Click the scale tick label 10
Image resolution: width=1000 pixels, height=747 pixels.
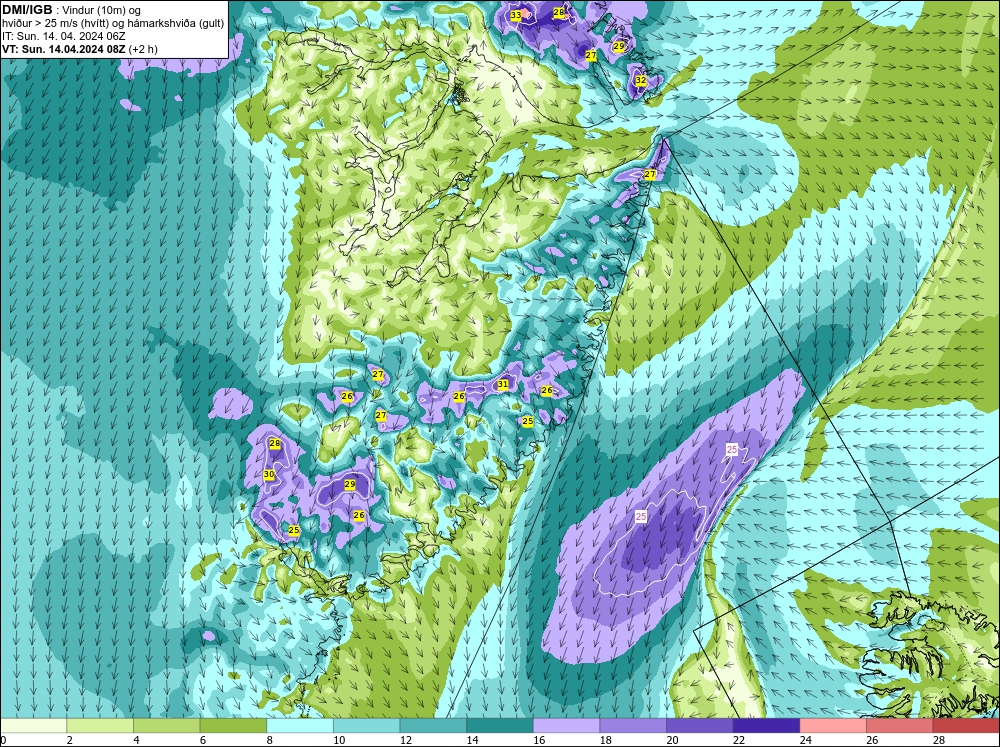coord(339,740)
